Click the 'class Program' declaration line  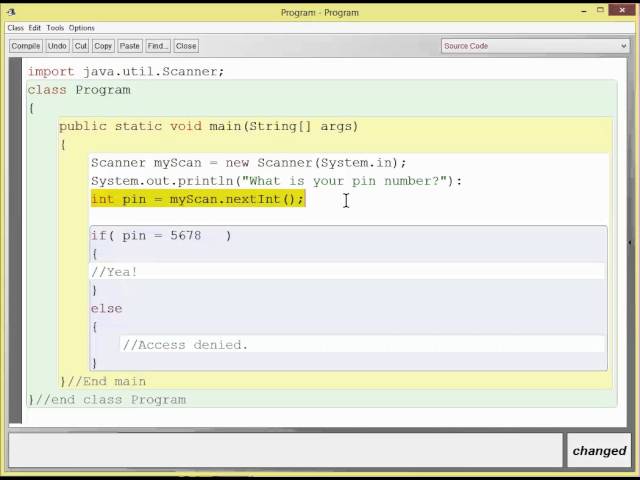(x=79, y=90)
